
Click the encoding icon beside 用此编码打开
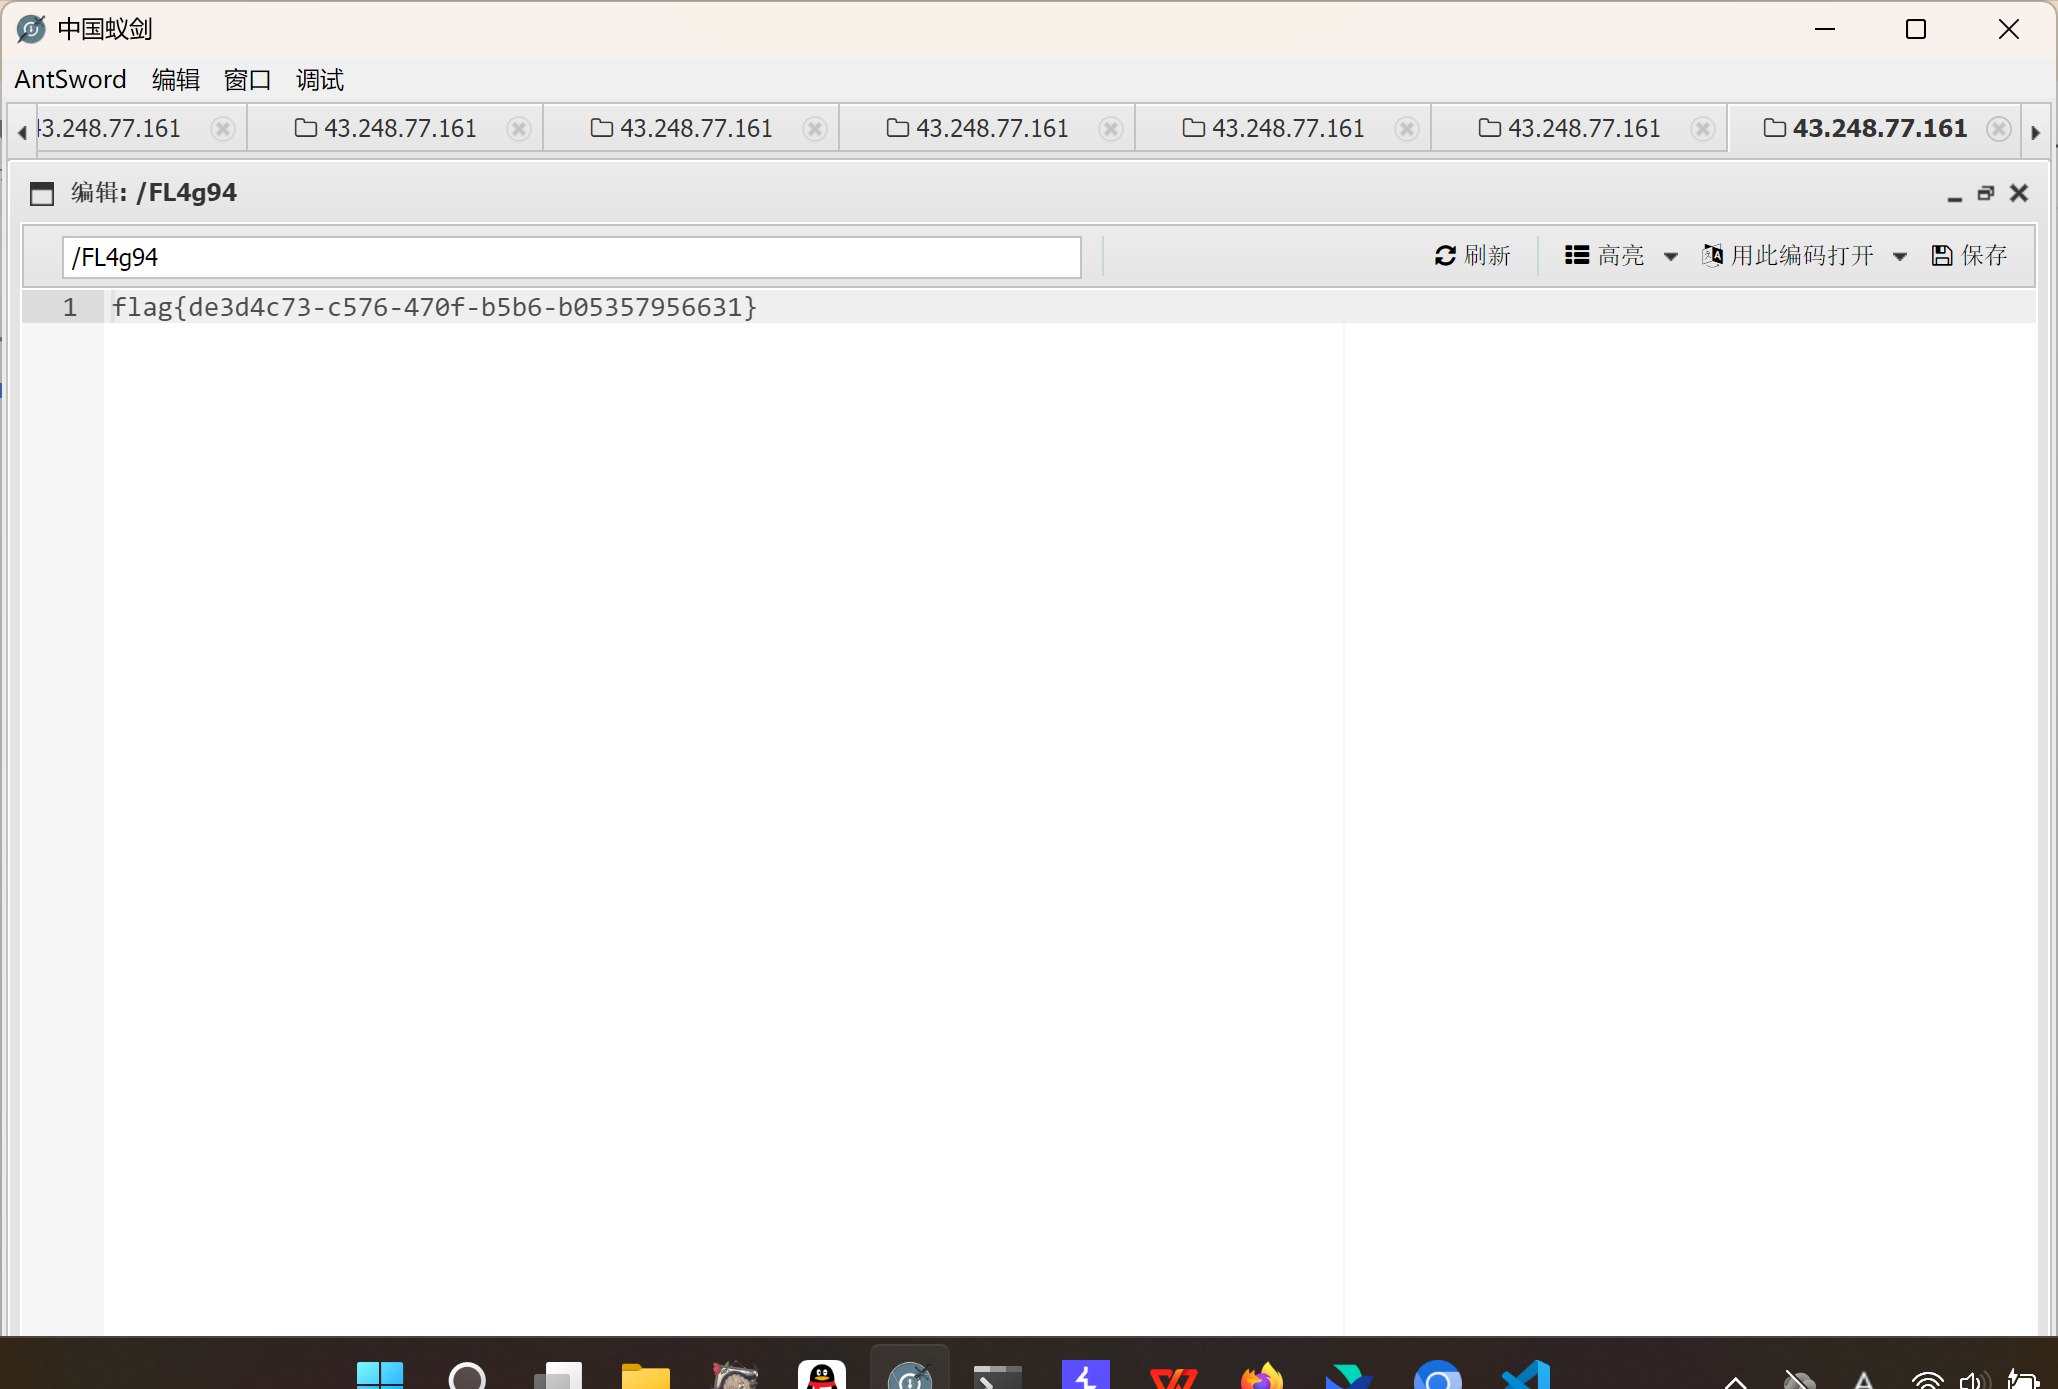(x=1712, y=256)
